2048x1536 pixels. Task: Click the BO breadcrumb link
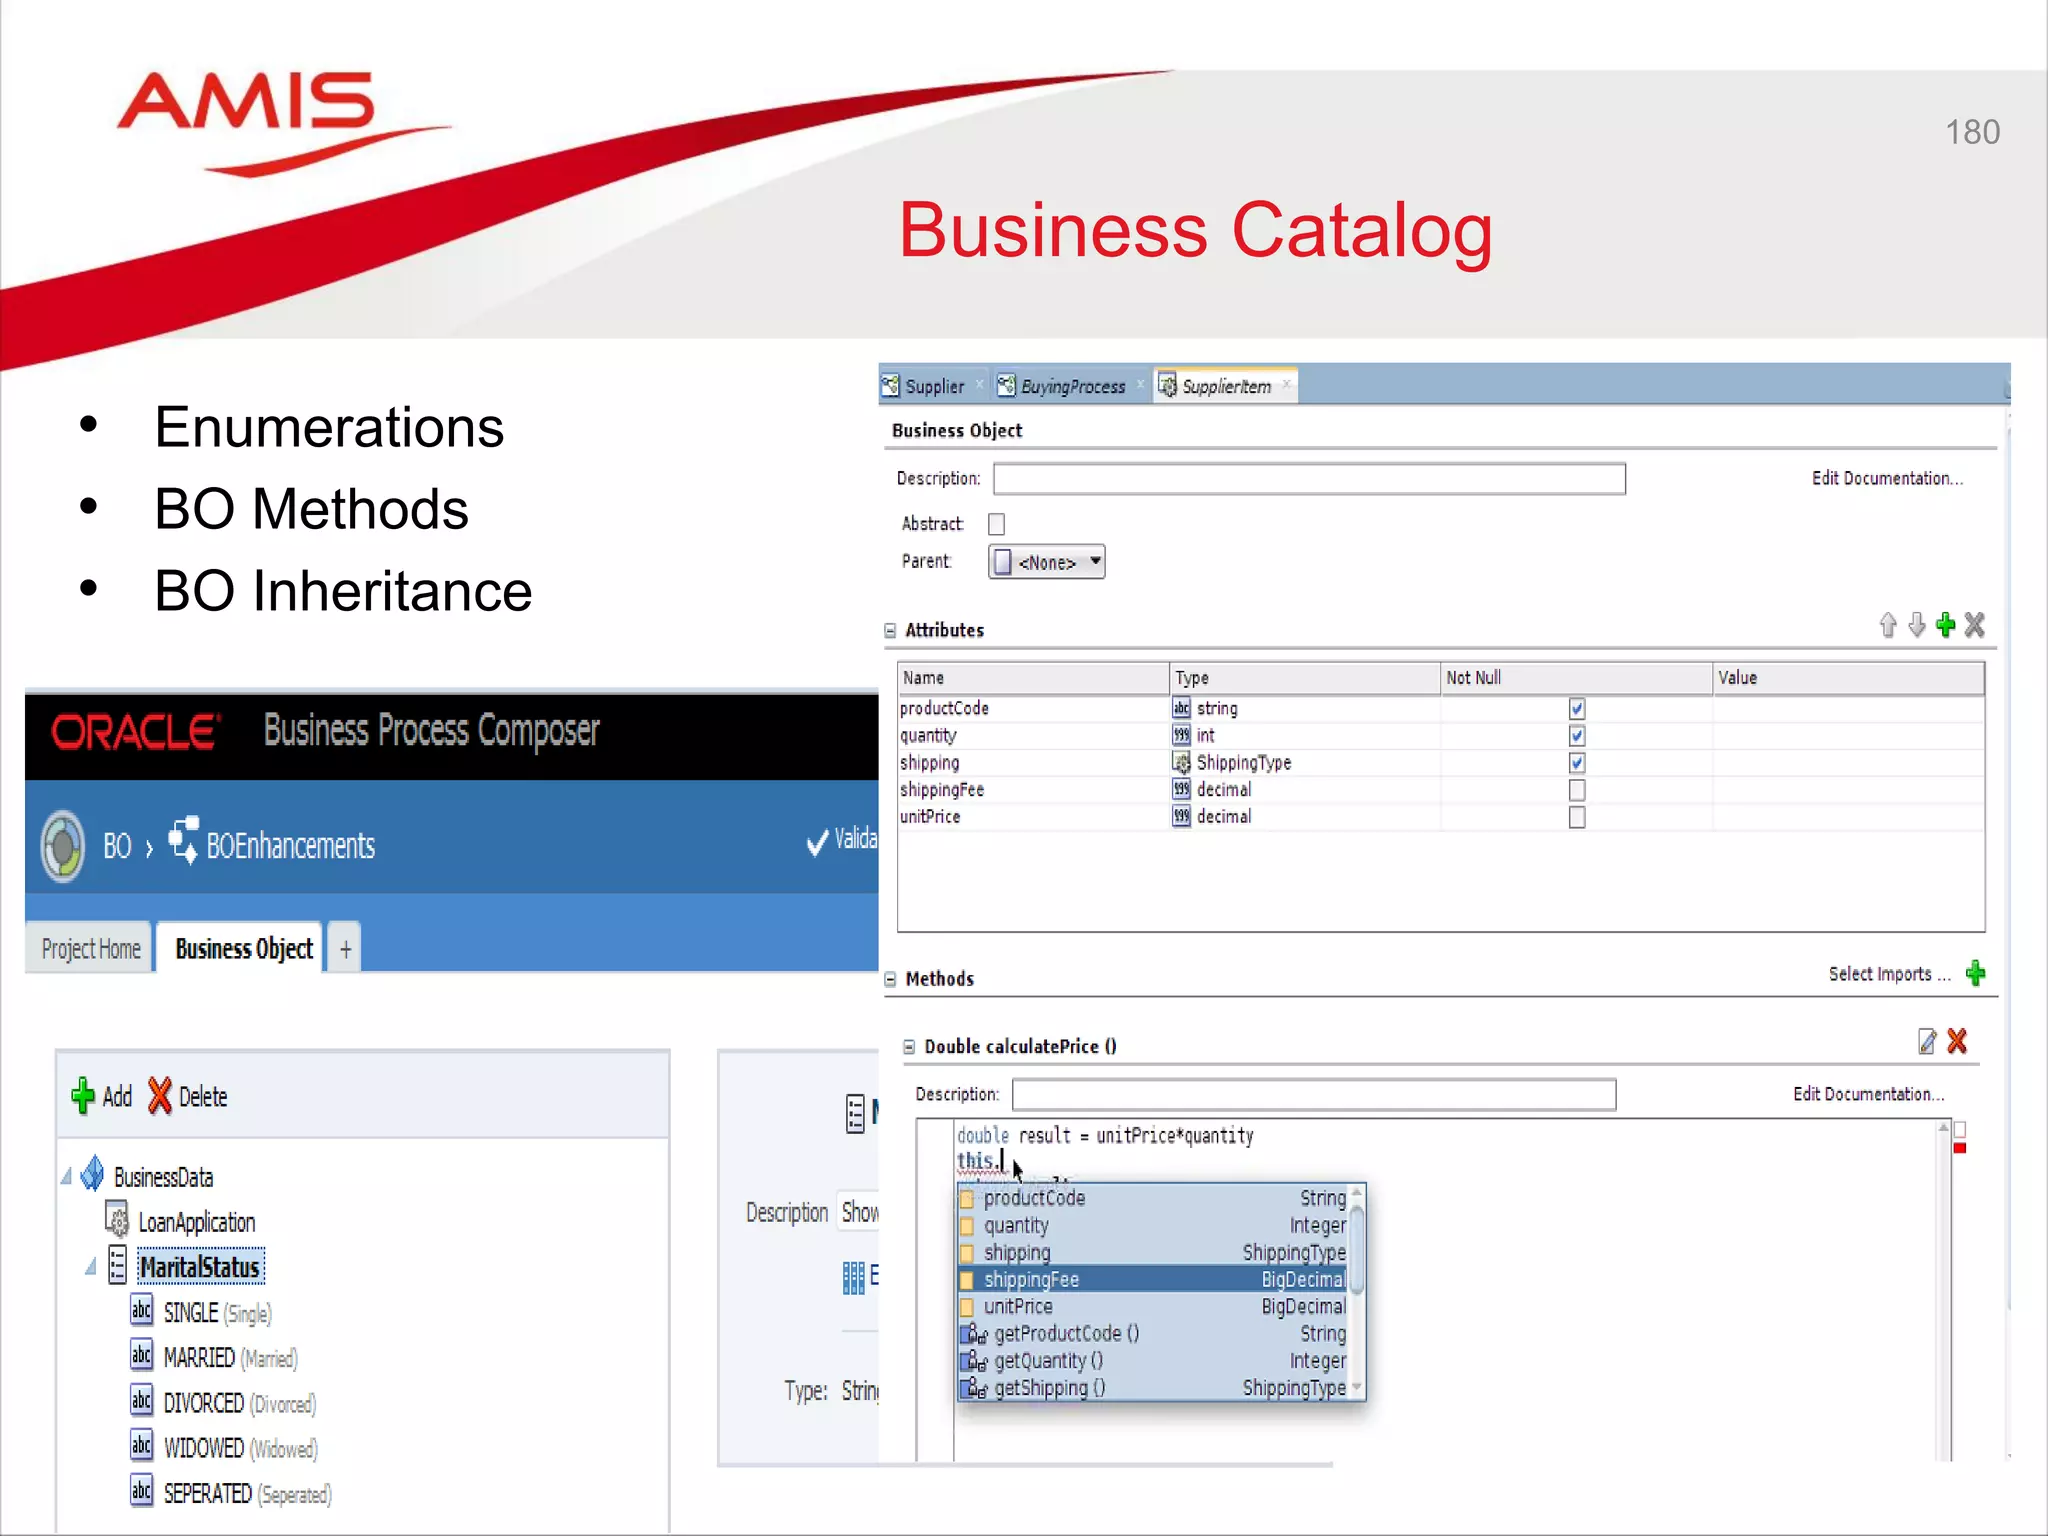pos(117,846)
